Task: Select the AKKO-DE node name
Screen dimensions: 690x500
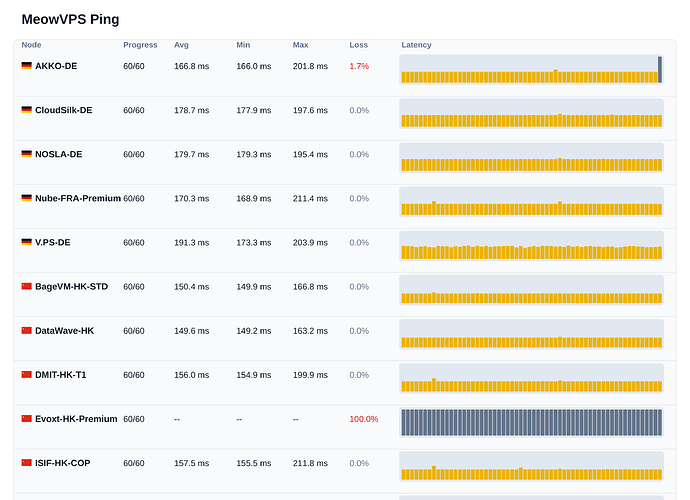Action: click(56, 66)
